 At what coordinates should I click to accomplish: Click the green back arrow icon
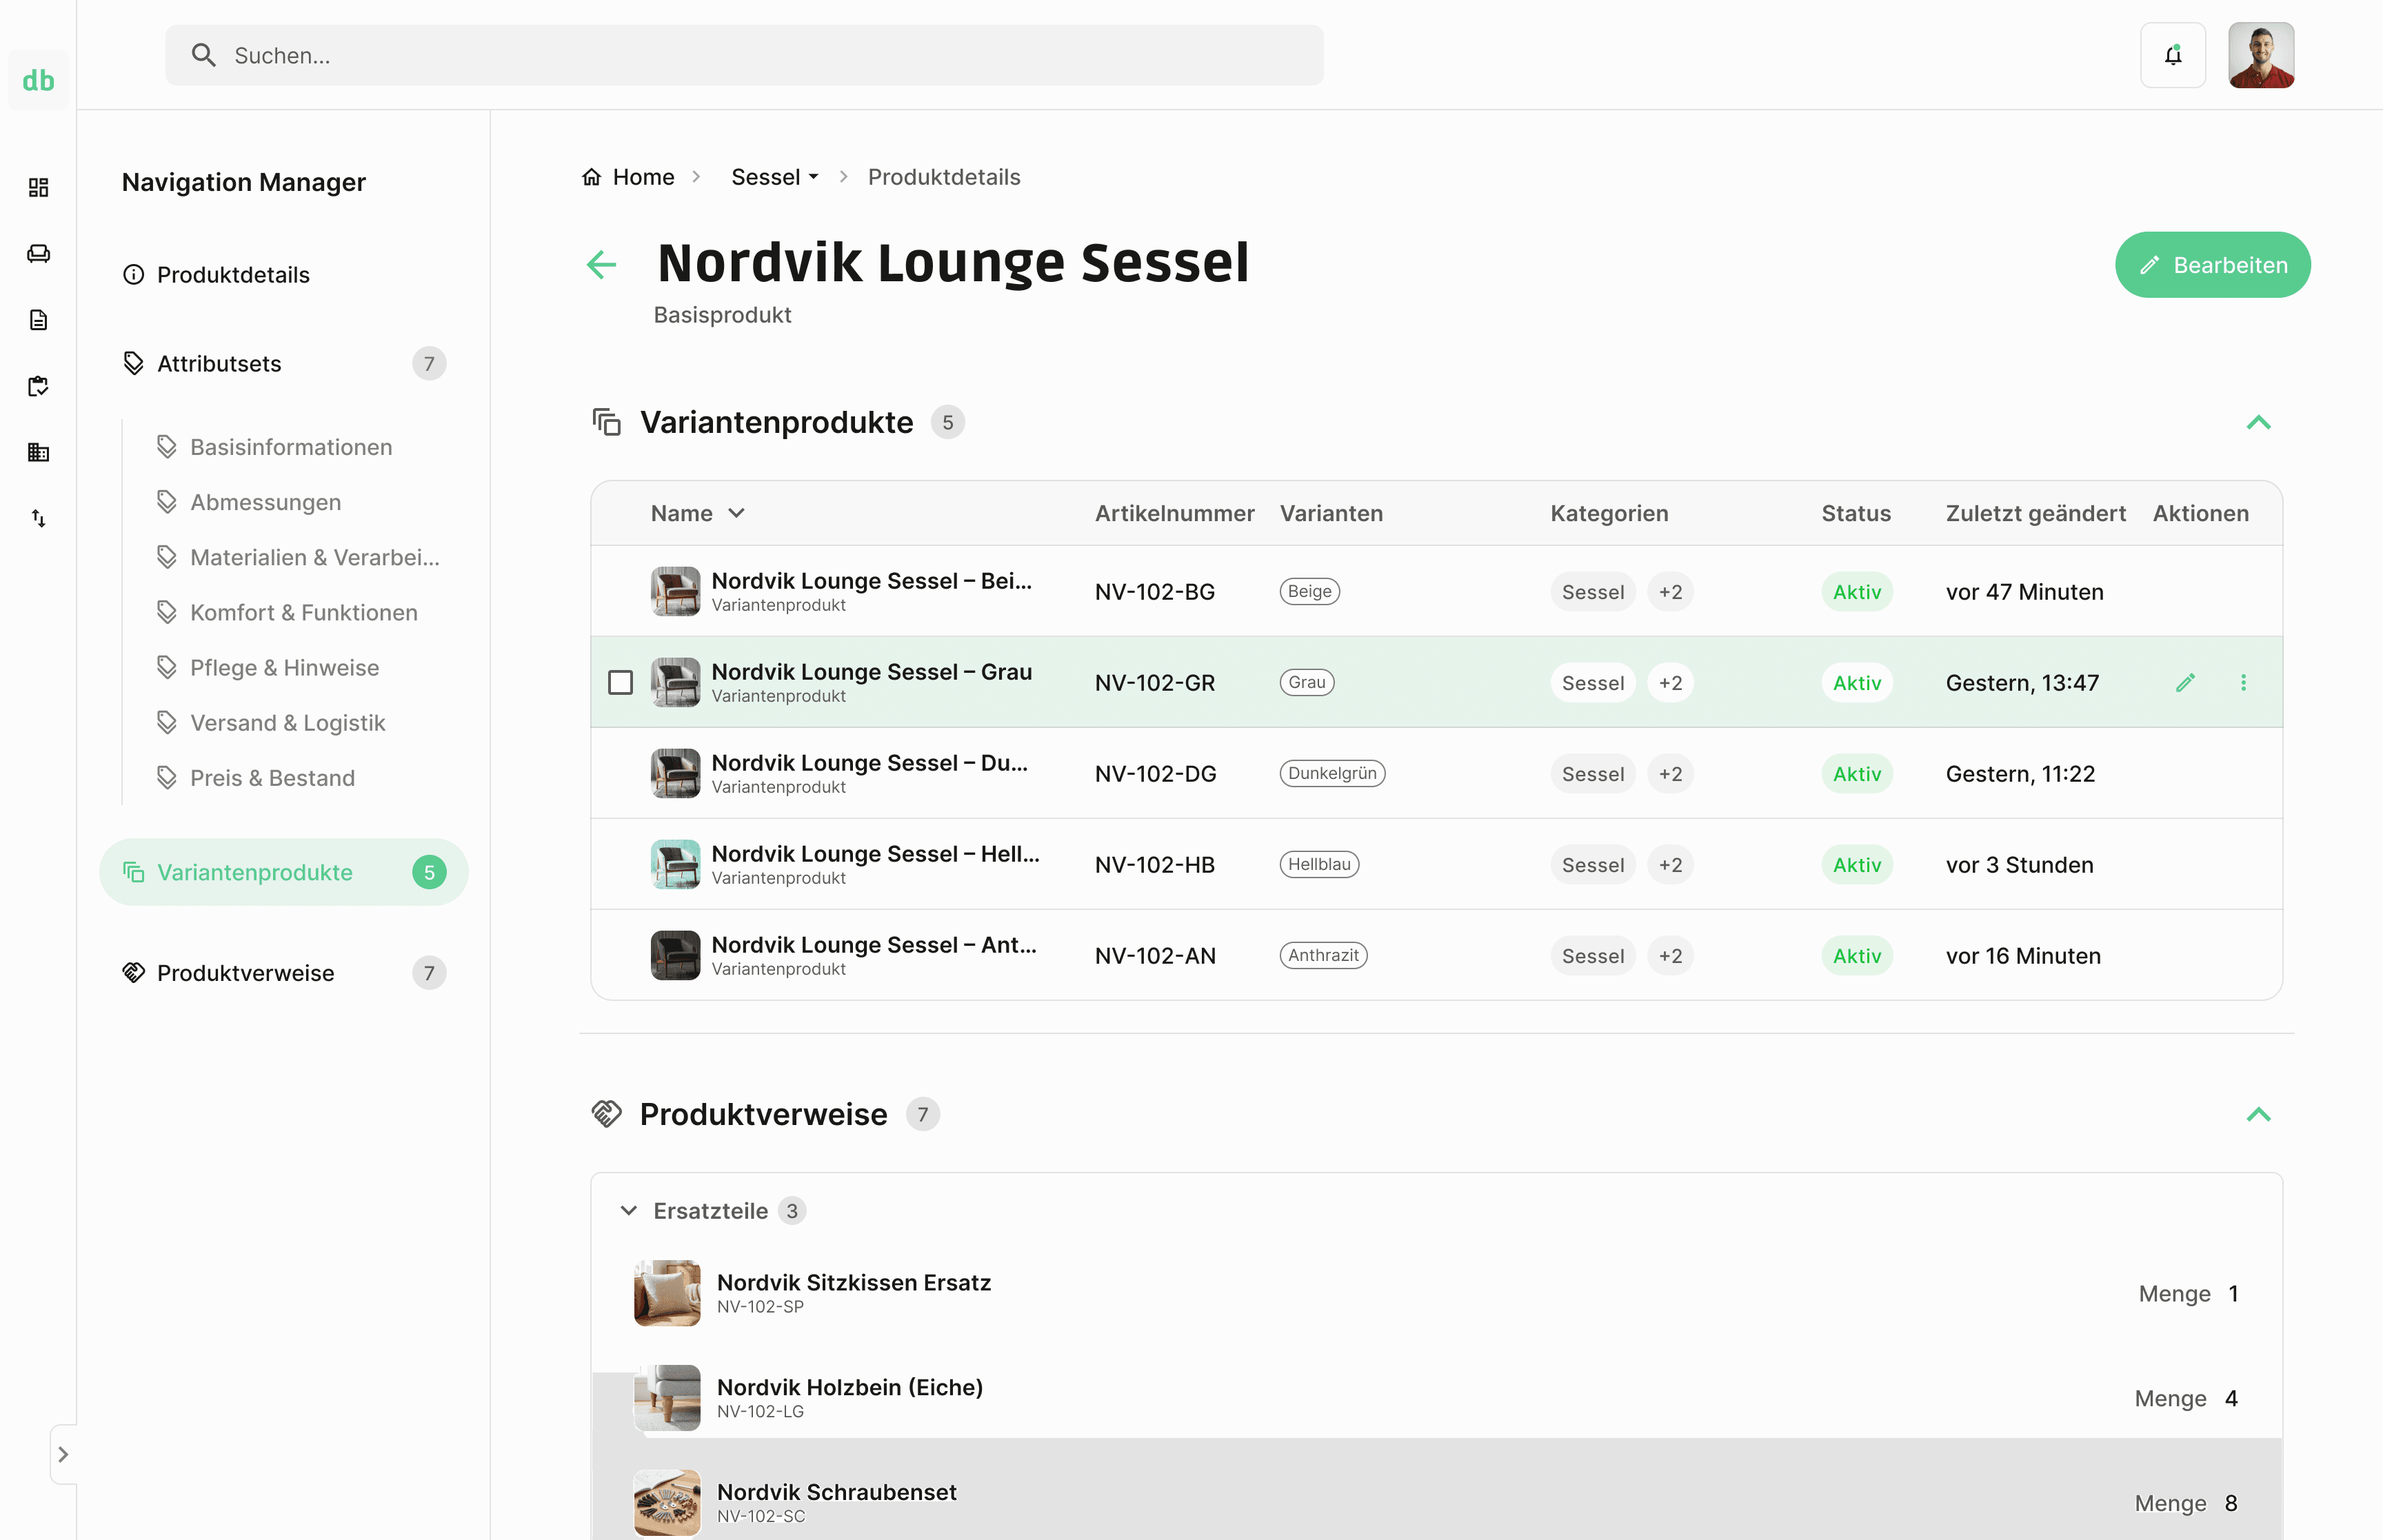601,264
